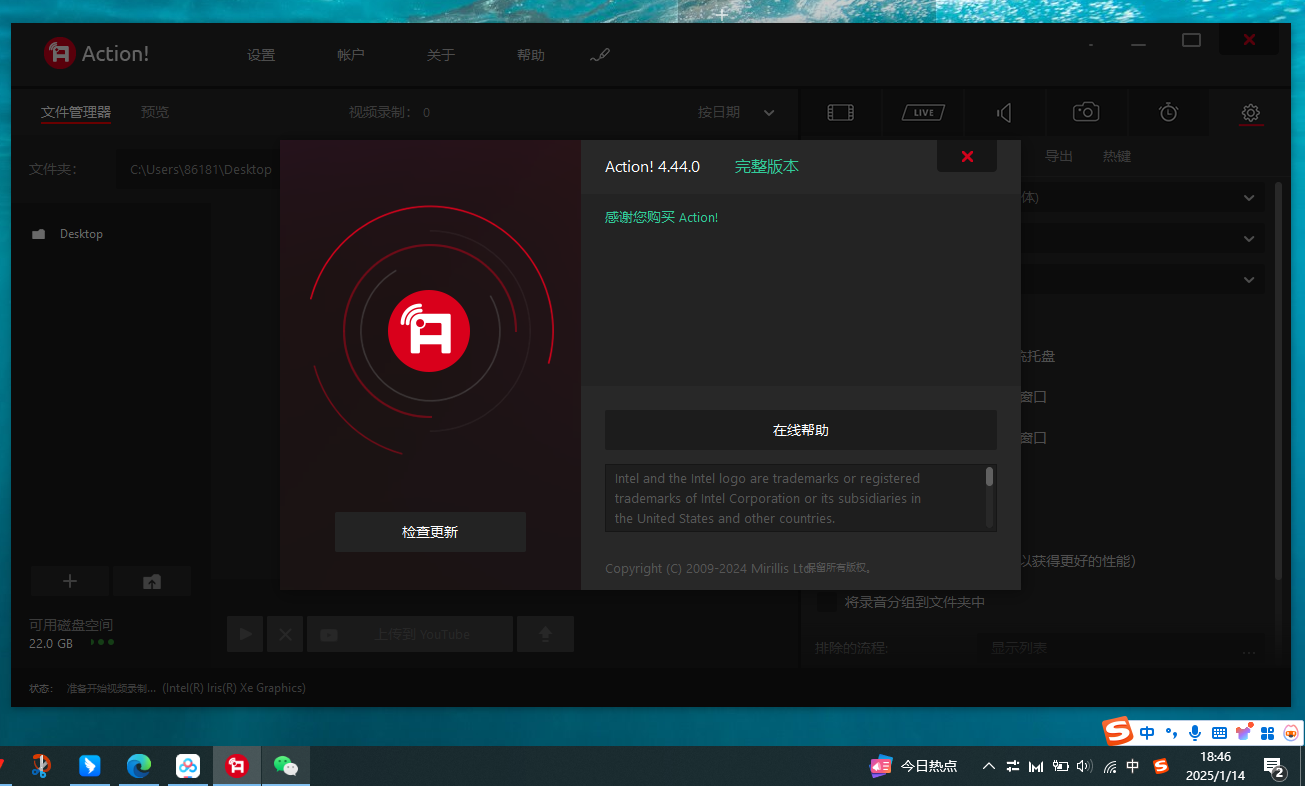1305x786 pixels.
Task: Open the LIVE streaming tab
Action: point(923,112)
